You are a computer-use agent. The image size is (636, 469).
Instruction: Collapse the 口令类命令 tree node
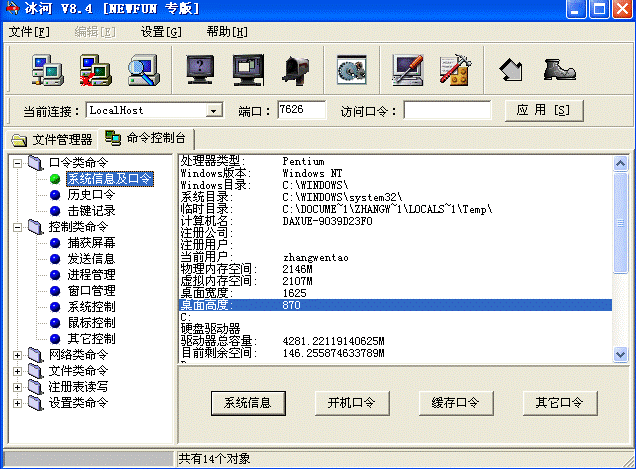coord(17,164)
